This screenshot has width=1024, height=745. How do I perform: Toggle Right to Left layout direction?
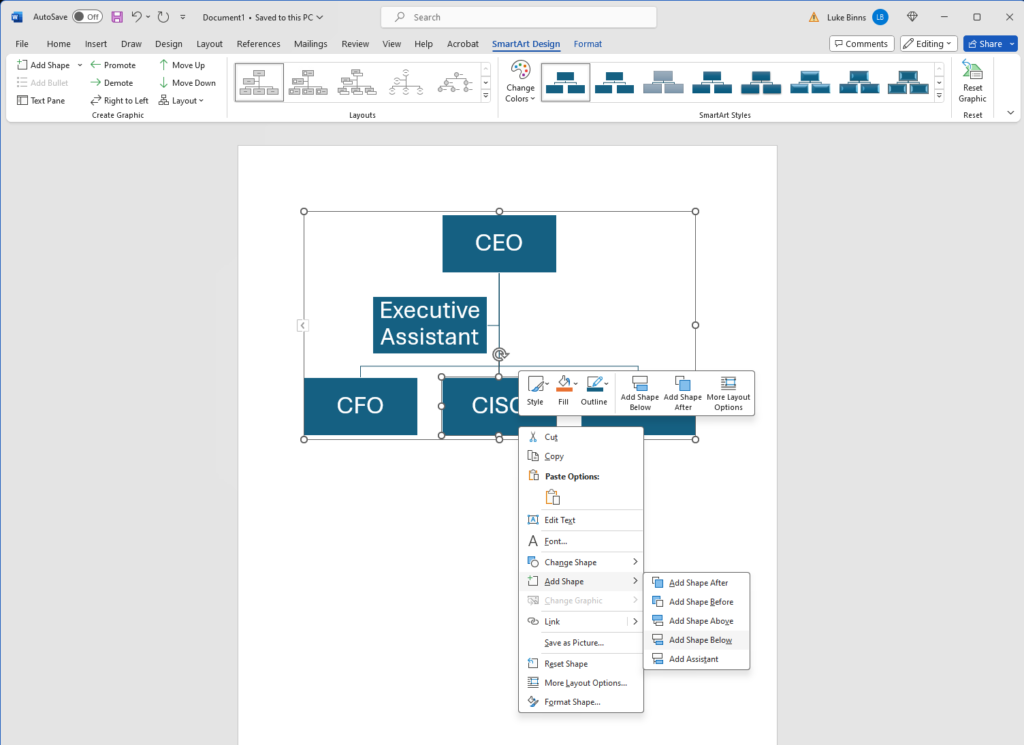pyautogui.click(x=118, y=100)
